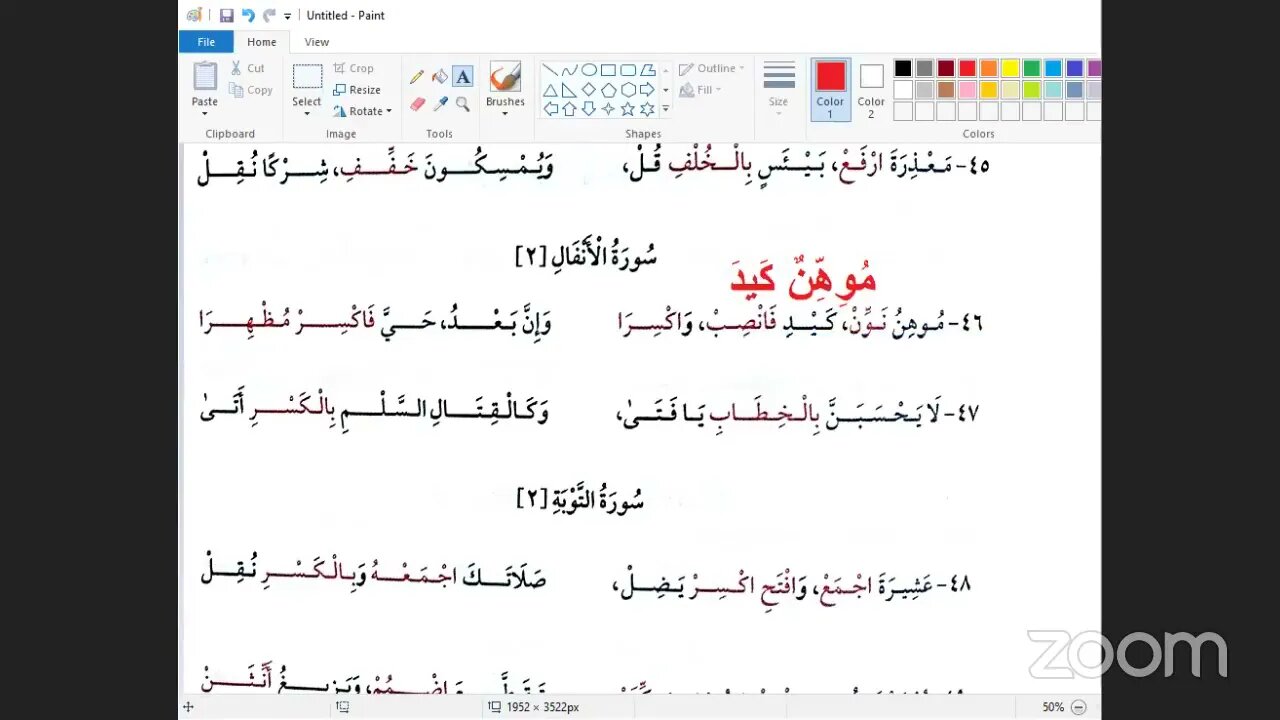The height and width of the screenshot is (720, 1280).
Task: Pick the yellow color swatch
Action: 1010,68
